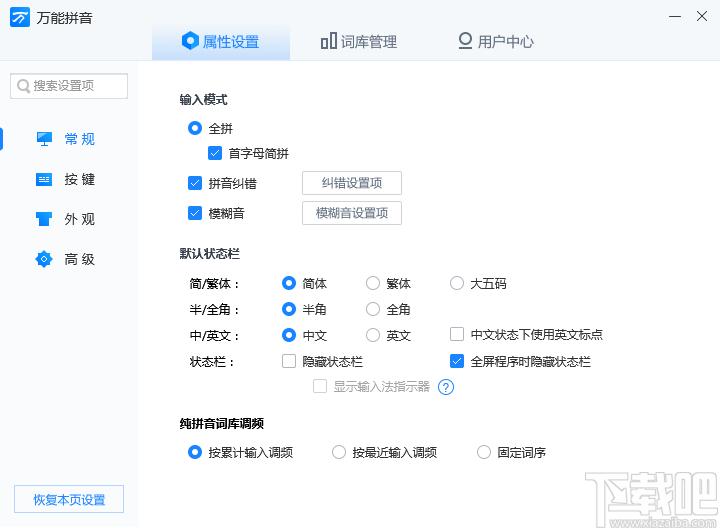
Task: Select the 外观 sidebar section
Action: [66, 219]
